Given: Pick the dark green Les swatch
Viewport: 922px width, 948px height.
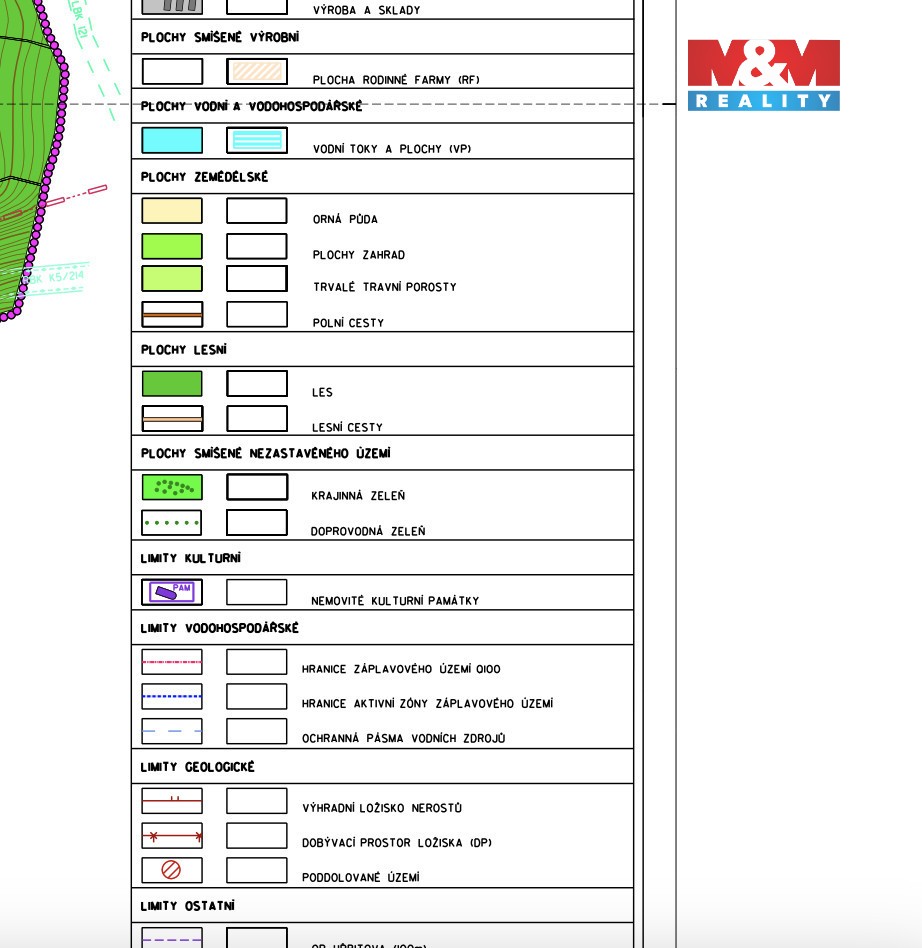Looking at the screenshot, I should coord(172,384).
